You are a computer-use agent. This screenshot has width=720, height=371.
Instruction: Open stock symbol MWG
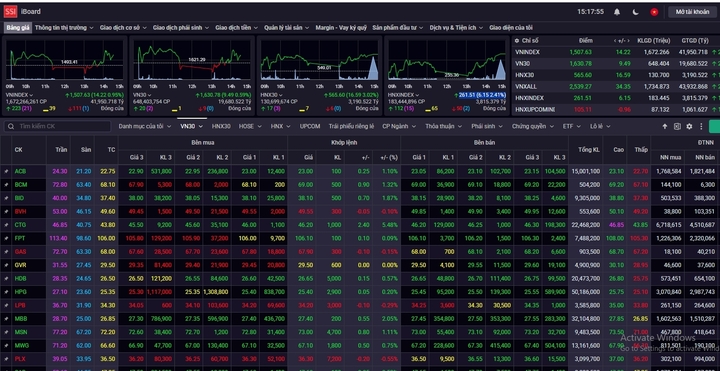tap(21, 346)
